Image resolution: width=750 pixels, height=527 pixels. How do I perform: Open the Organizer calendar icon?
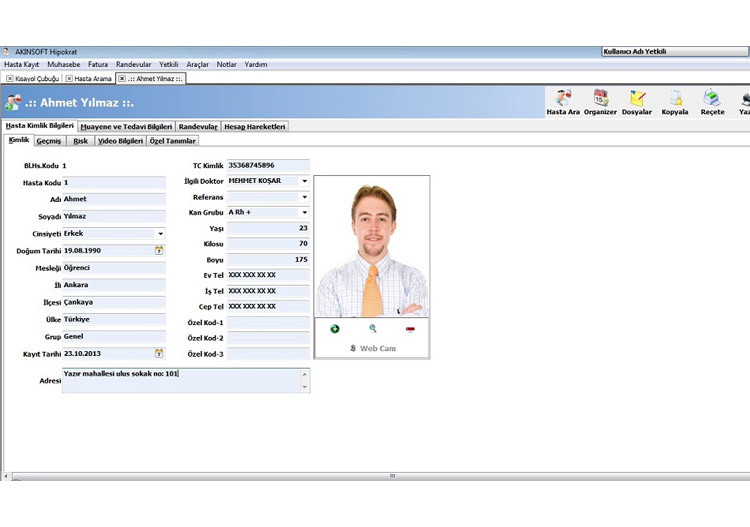click(600, 102)
